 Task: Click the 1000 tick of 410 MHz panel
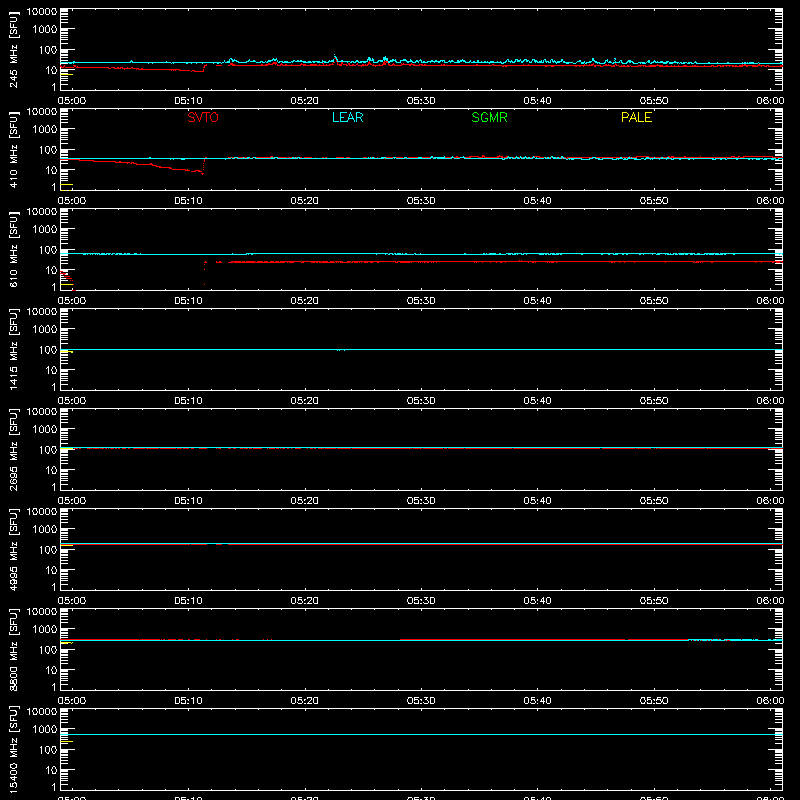pyautogui.click(x=45, y=129)
